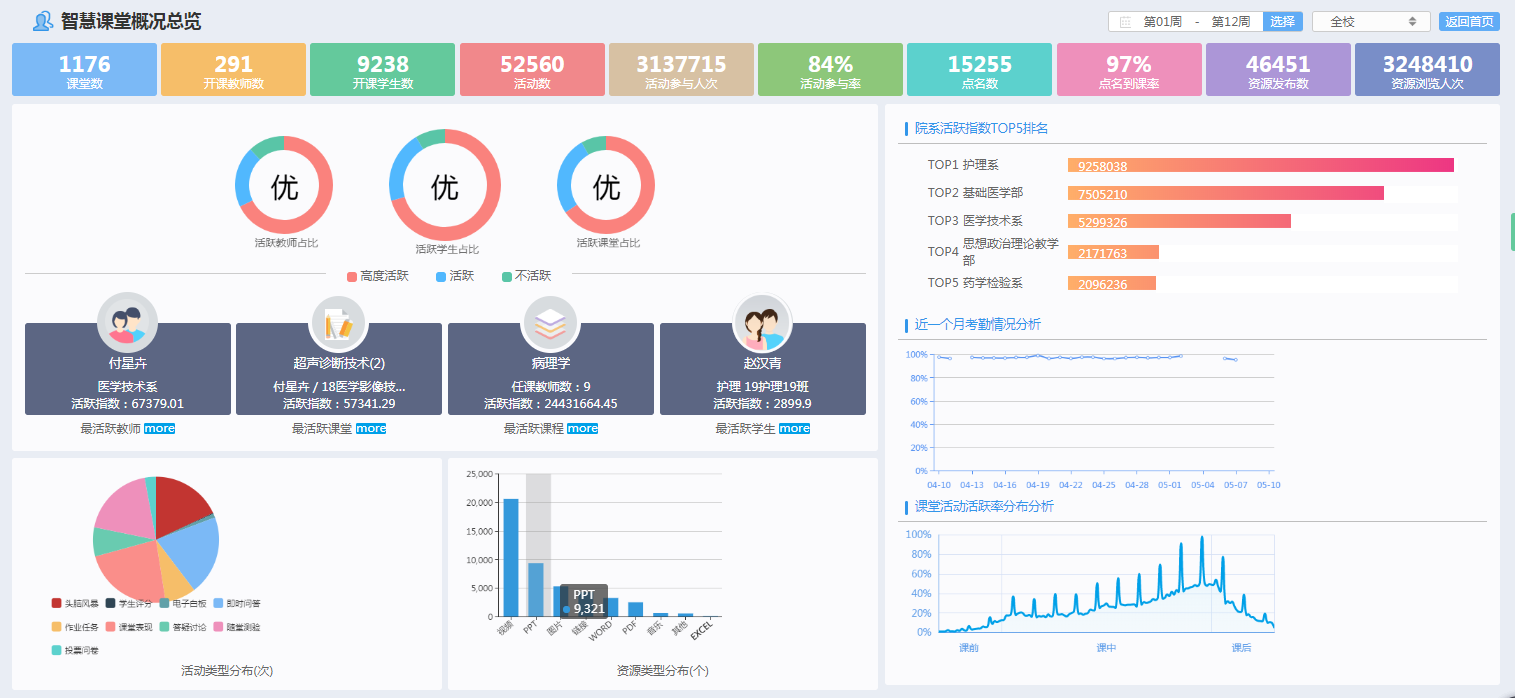Click the 病理学 course stacked-layers icon
Viewport: 1515px width, 698px height.
coord(550,322)
